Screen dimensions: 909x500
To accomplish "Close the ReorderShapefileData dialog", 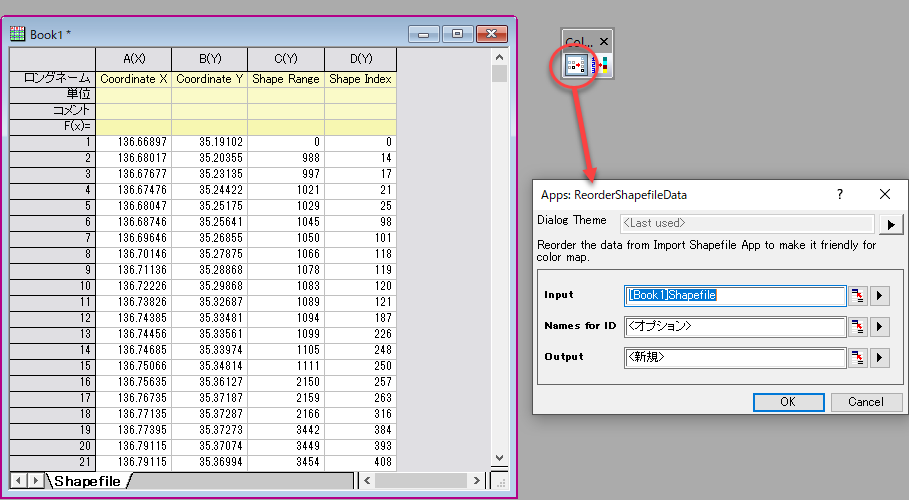I will (885, 194).
